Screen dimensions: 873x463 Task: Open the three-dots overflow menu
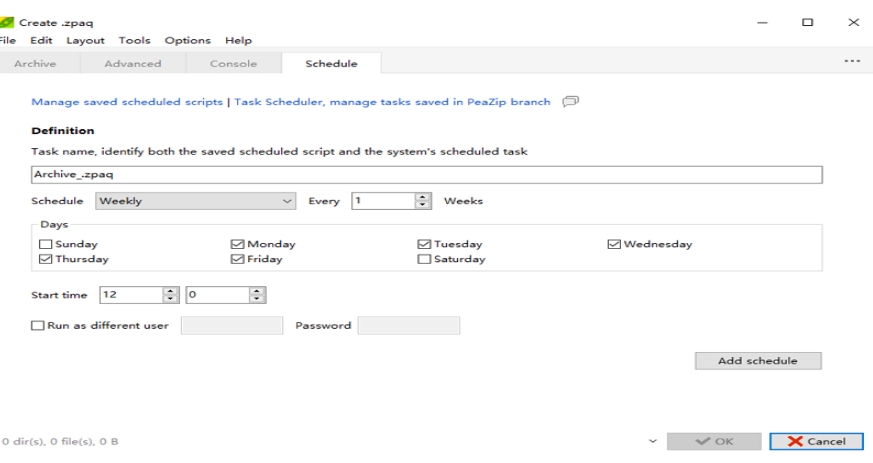pyautogui.click(x=852, y=63)
